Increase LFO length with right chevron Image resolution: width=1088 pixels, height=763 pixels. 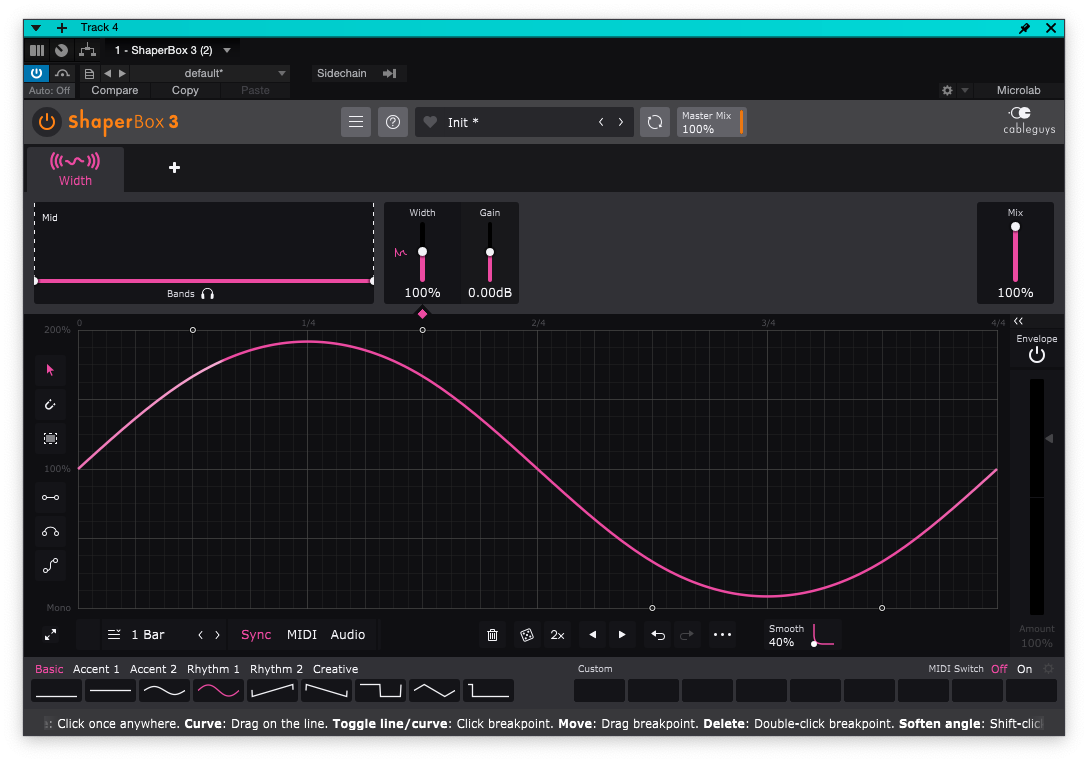pos(217,635)
